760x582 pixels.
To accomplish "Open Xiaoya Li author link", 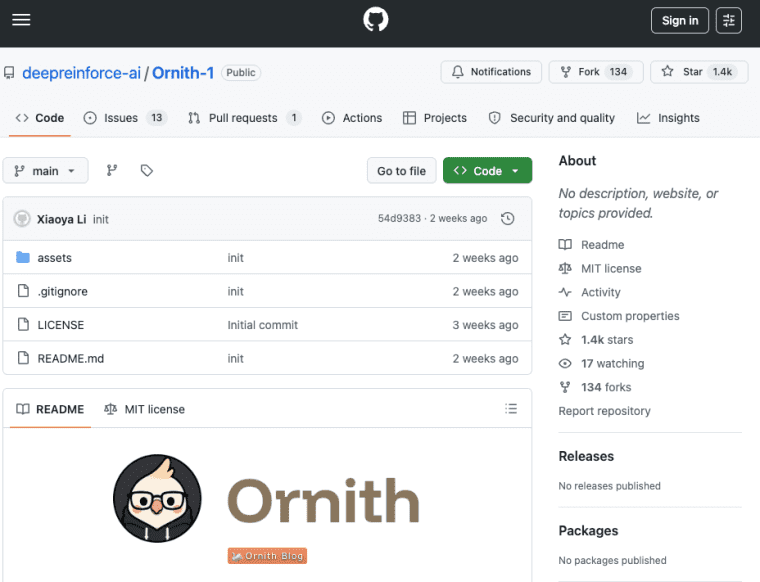I will [x=62, y=219].
